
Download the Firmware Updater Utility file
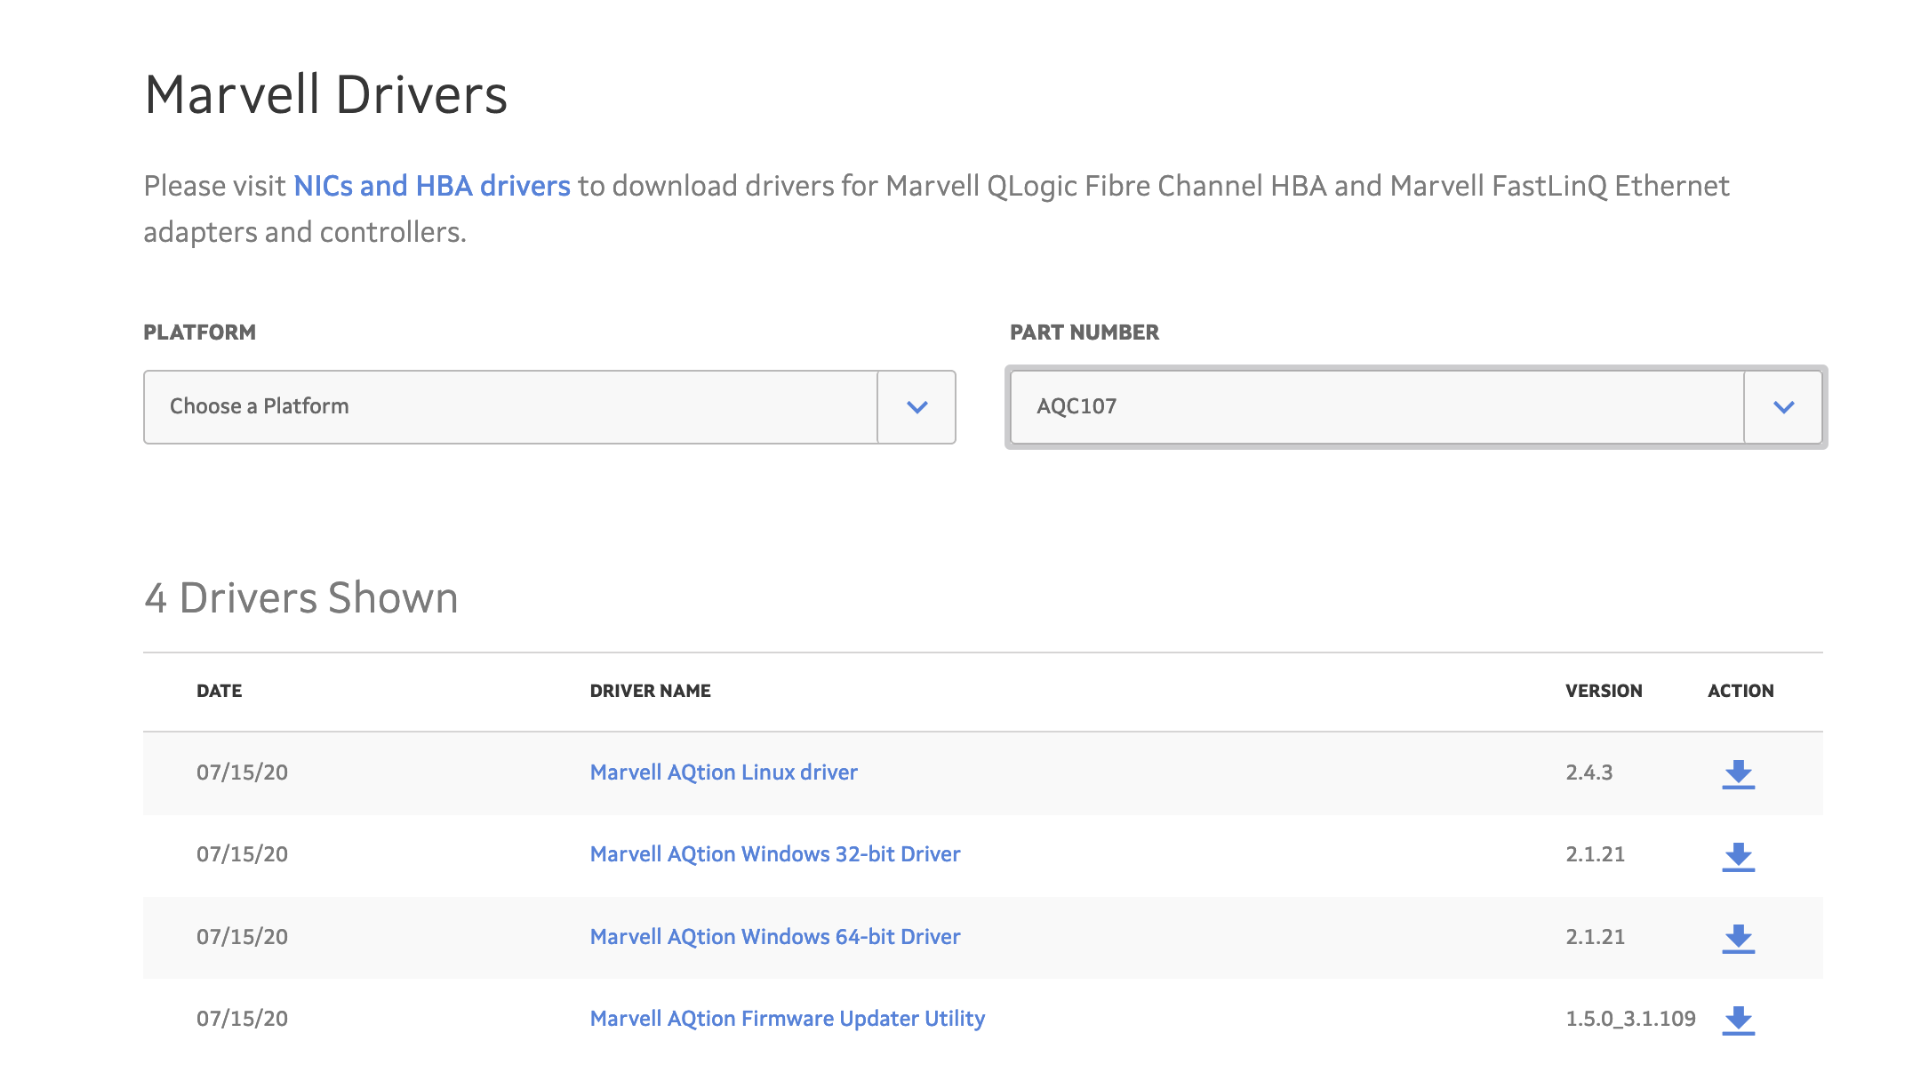click(x=1738, y=1020)
